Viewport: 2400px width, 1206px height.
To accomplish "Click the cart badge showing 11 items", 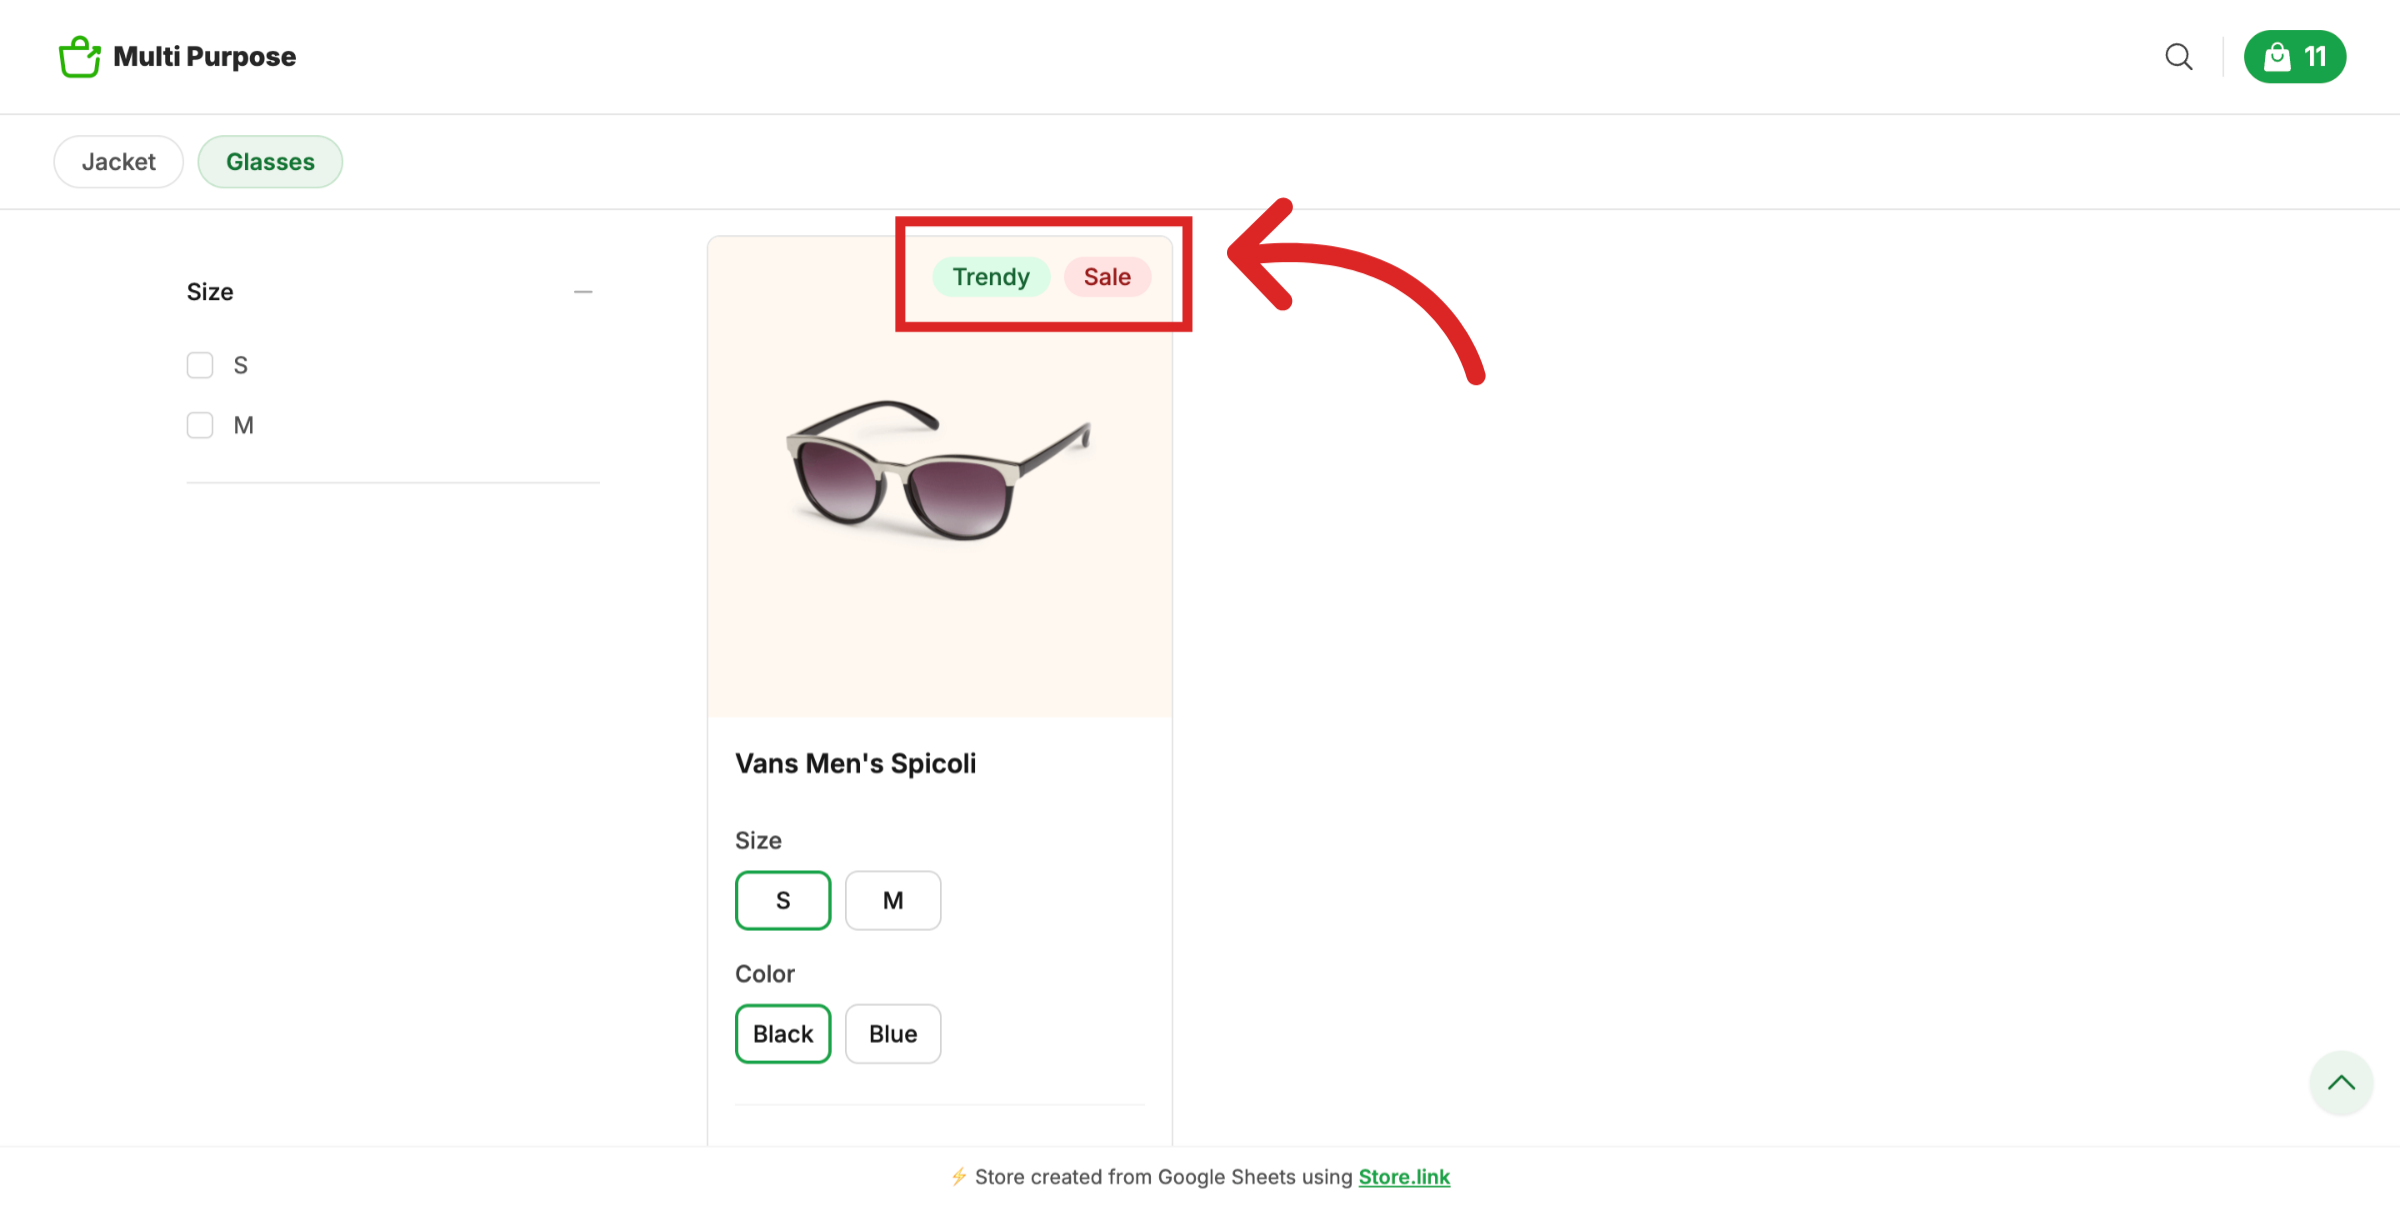I will 2313,57.
